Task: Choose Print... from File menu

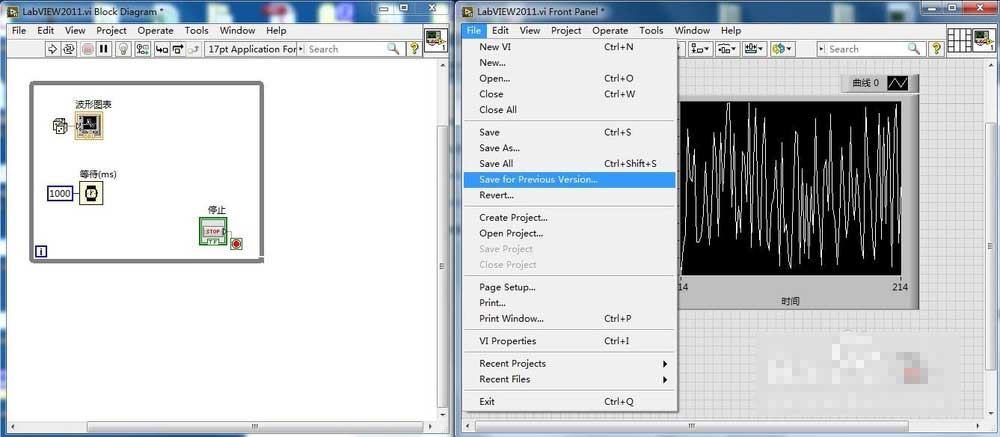Action: [x=569, y=303]
